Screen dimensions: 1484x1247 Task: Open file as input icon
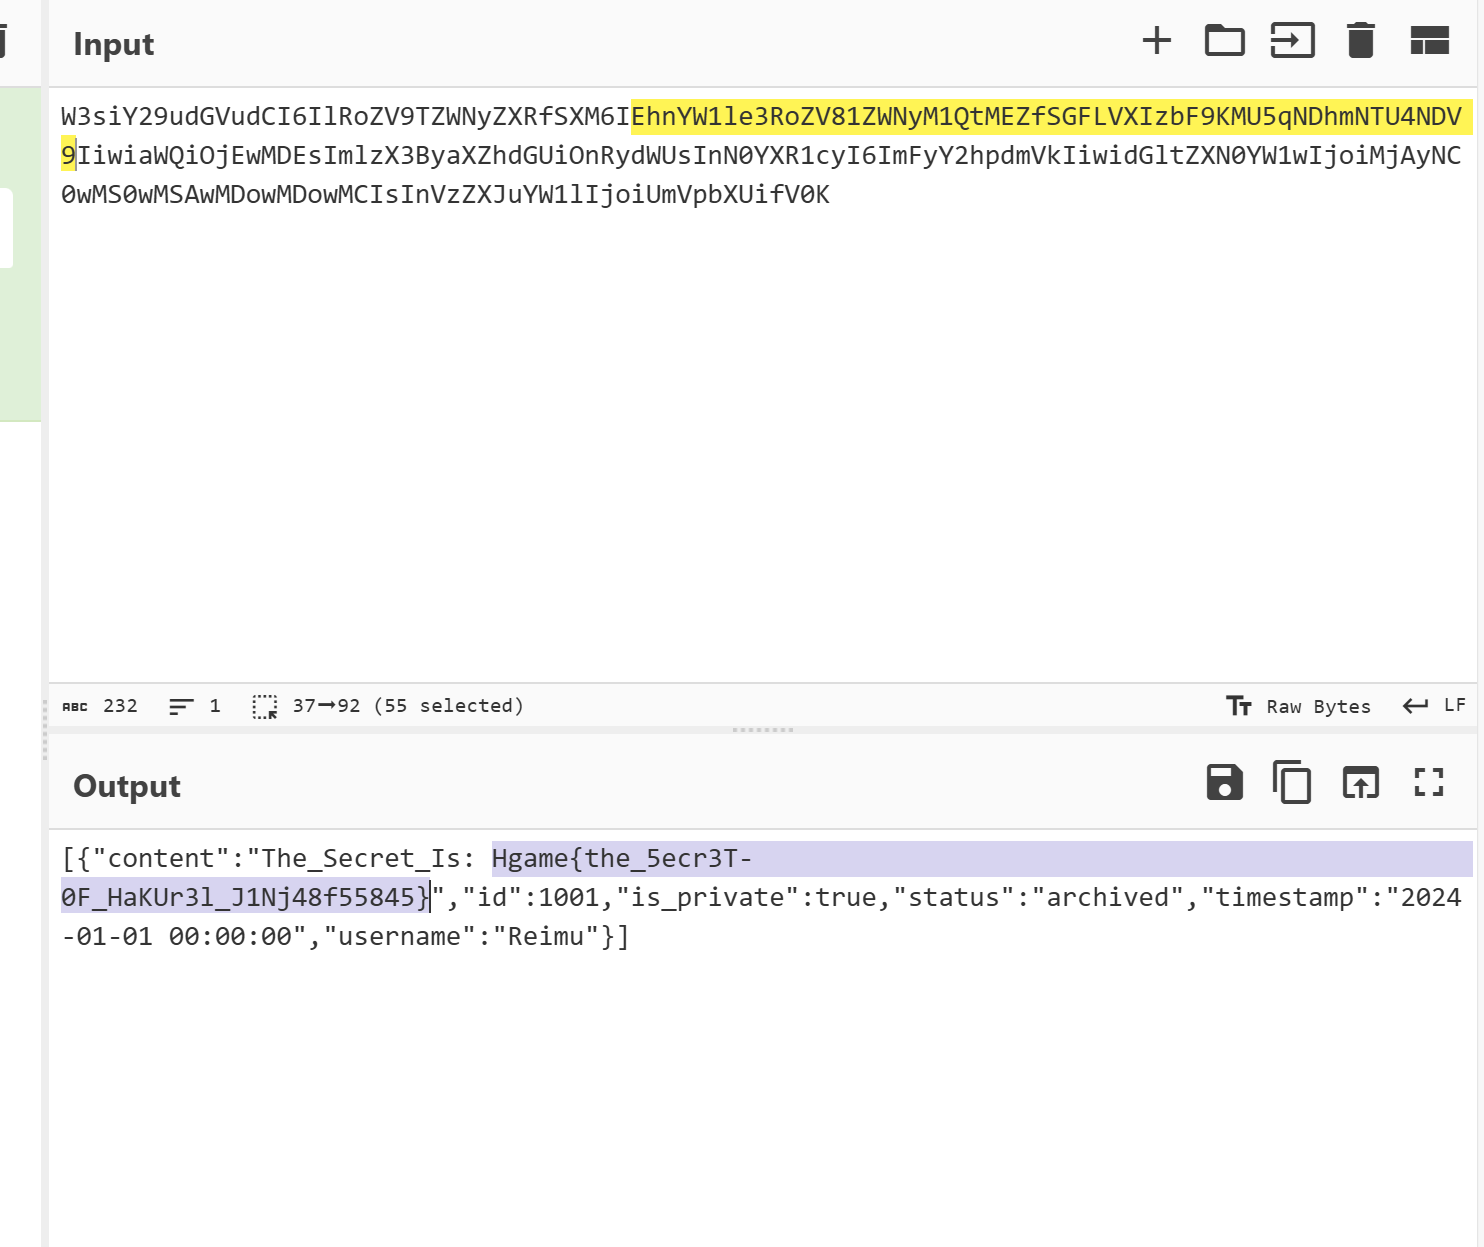click(1292, 41)
